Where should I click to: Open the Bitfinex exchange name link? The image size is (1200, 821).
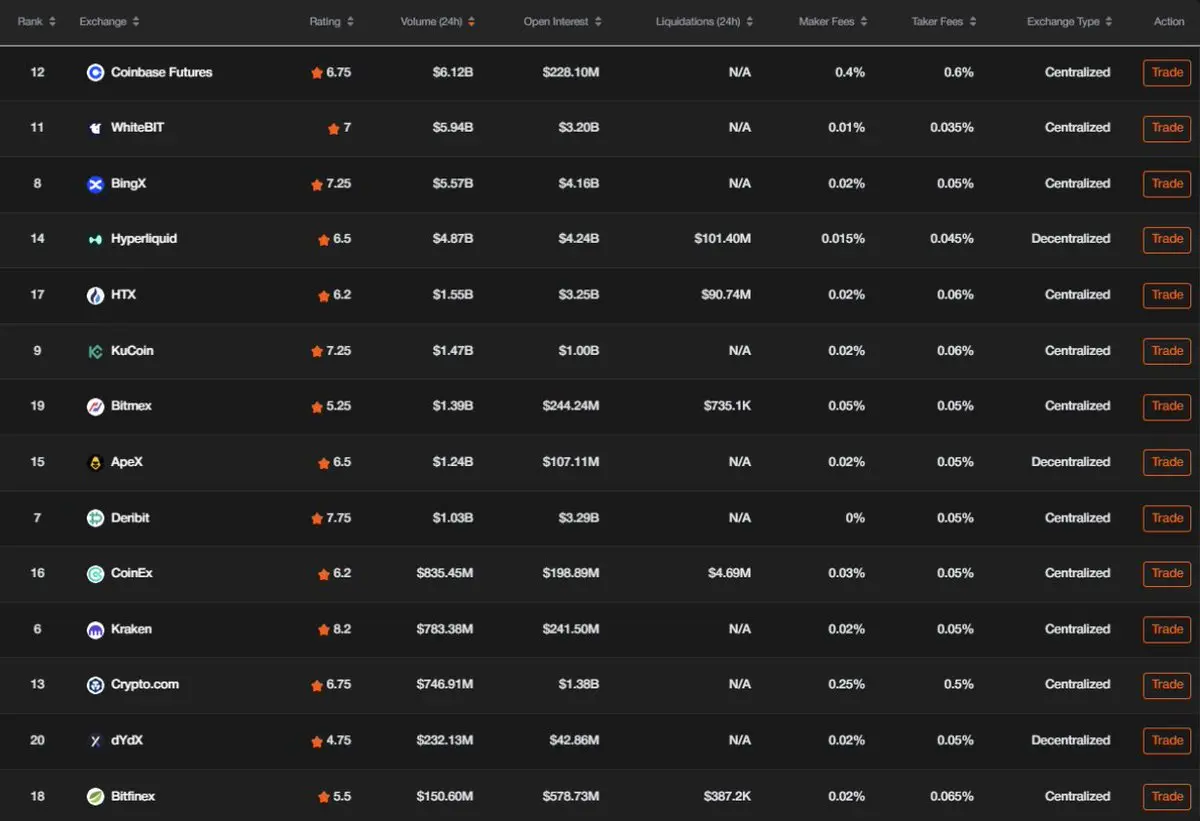[x=133, y=797]
